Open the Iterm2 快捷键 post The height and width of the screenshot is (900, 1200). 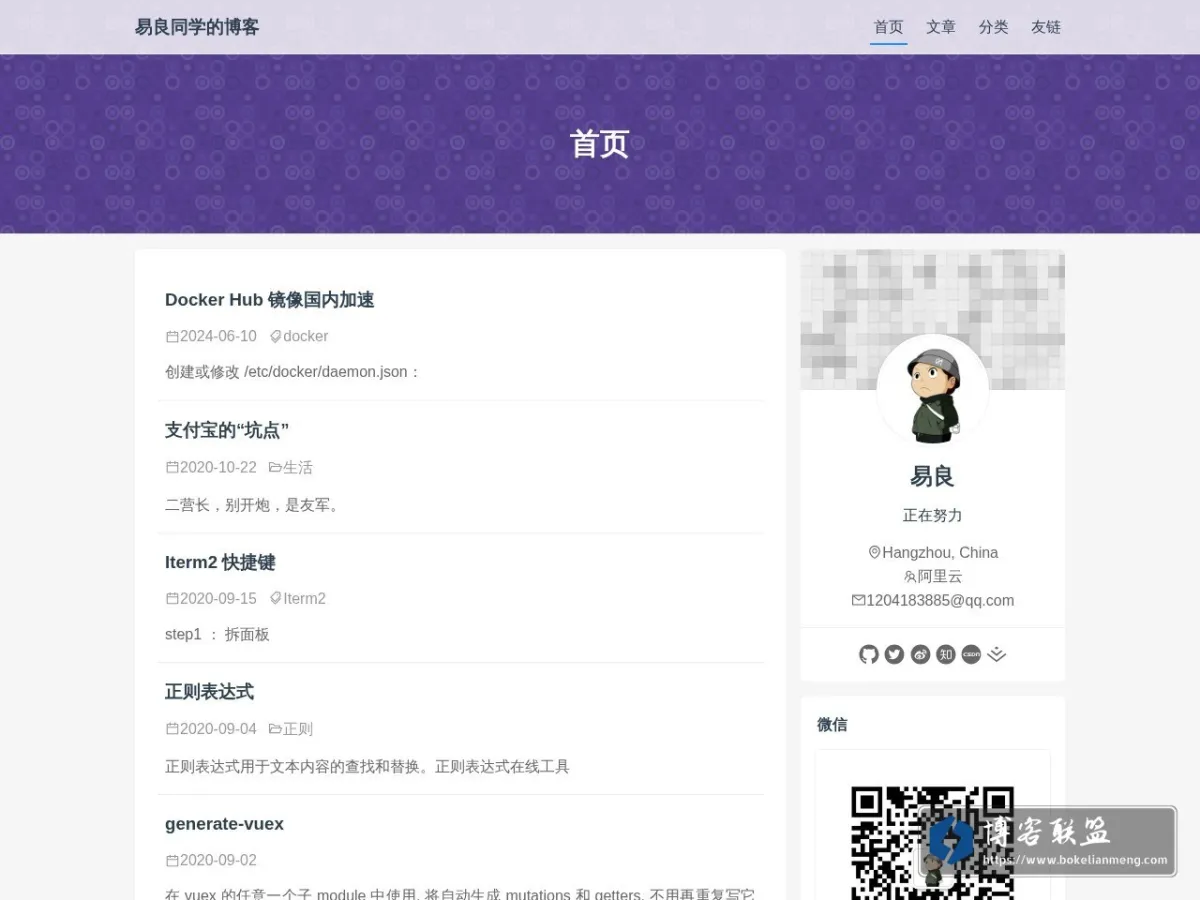tap(220, 562)
